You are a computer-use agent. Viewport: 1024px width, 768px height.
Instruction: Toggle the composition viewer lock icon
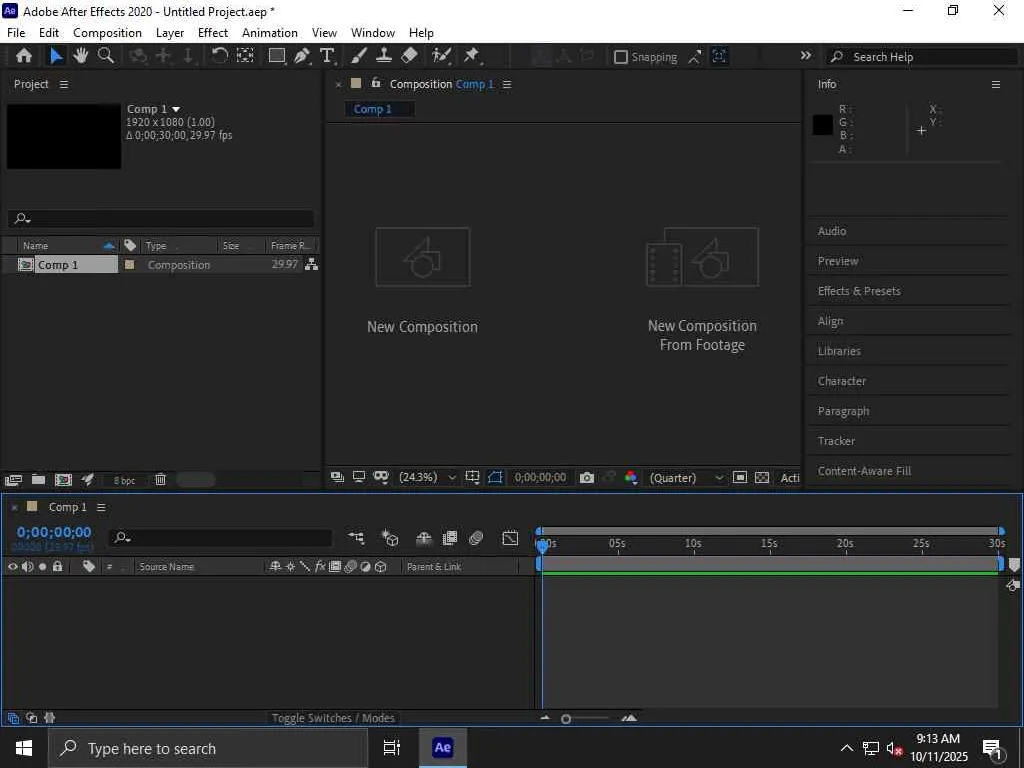pyautogui.click(x=376, y=83)
